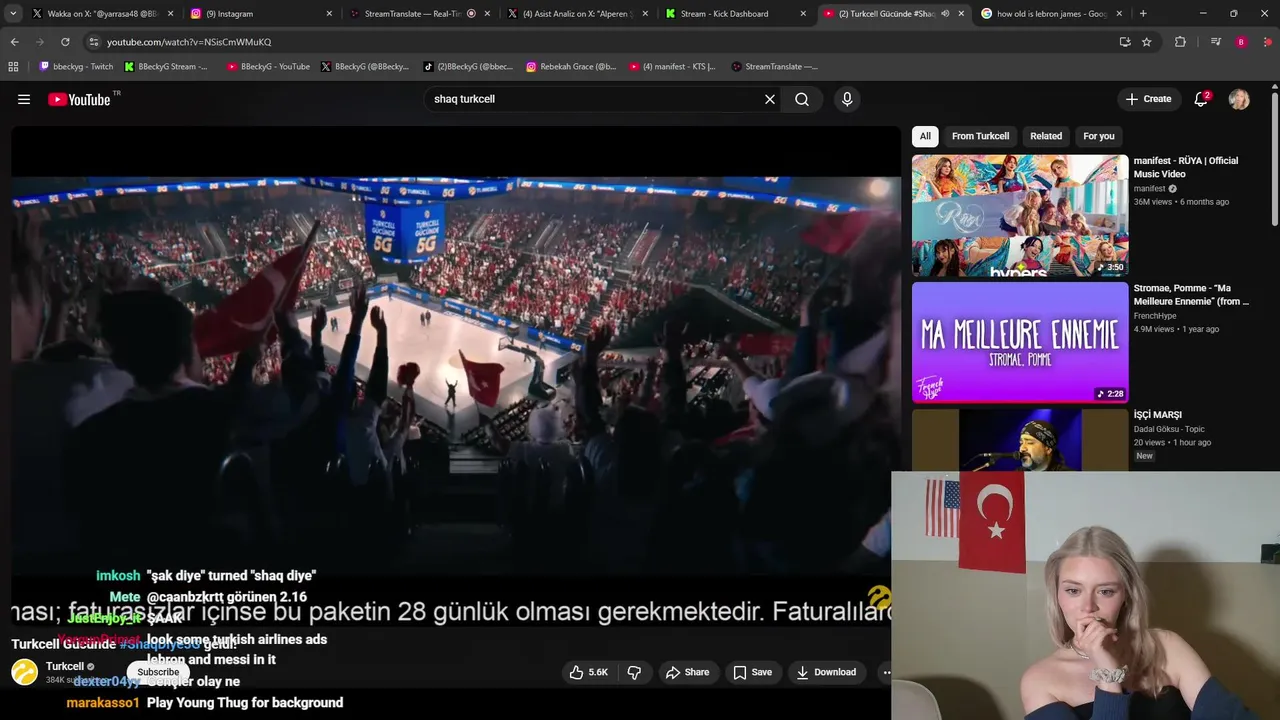The image size is (1280, 720).
Task: Save the video with the Save button
Action: click(x=752, y=672)
